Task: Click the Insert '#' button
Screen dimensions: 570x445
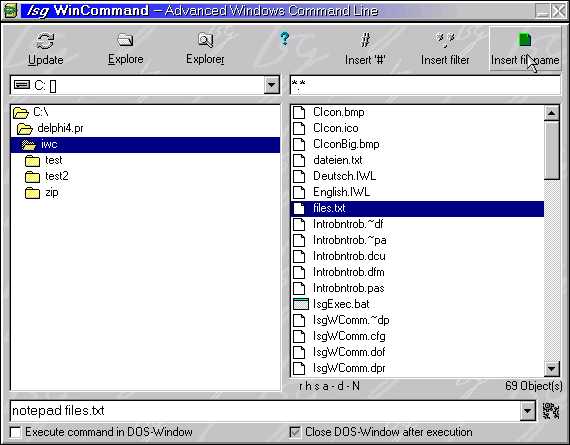Action: point(365,49)
